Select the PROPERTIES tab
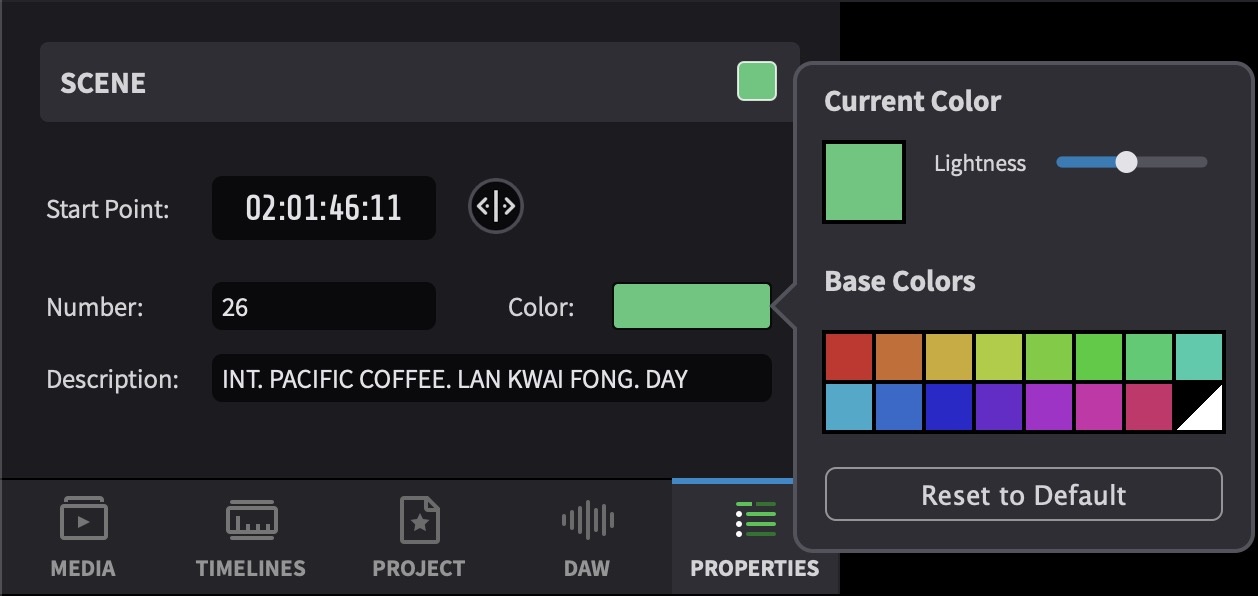Viewport: 1258px width, 596px height. 755,538
